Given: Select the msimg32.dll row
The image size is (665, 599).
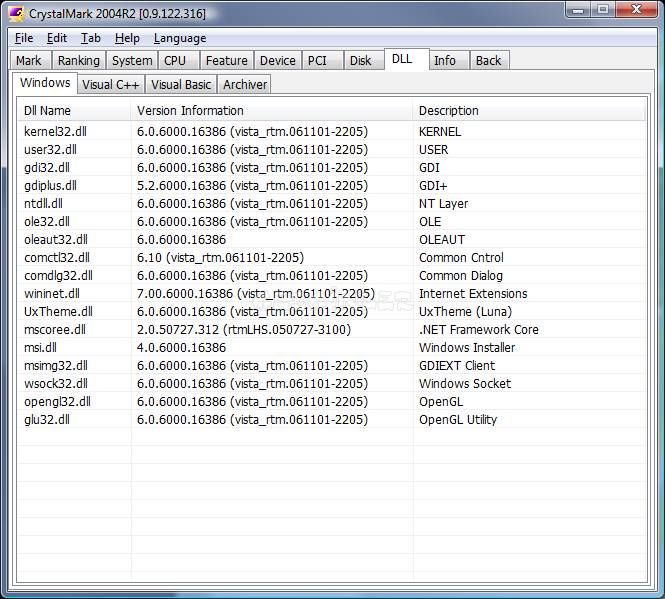Looking at the screenshot, I should [x=332, y=366].
